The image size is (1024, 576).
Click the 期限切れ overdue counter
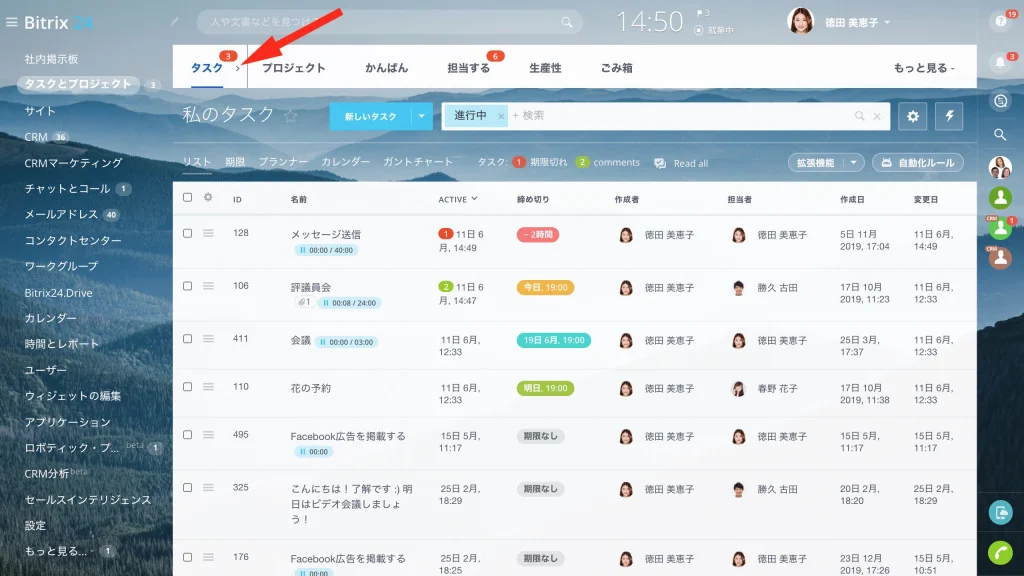point(540,163)
